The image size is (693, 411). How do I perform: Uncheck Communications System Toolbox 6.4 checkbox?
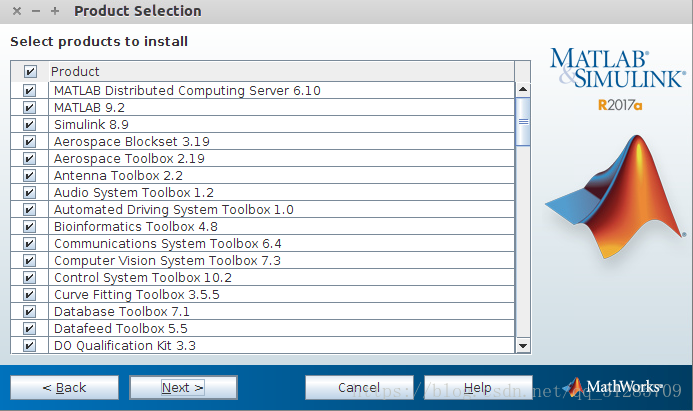tap(29, 244)
